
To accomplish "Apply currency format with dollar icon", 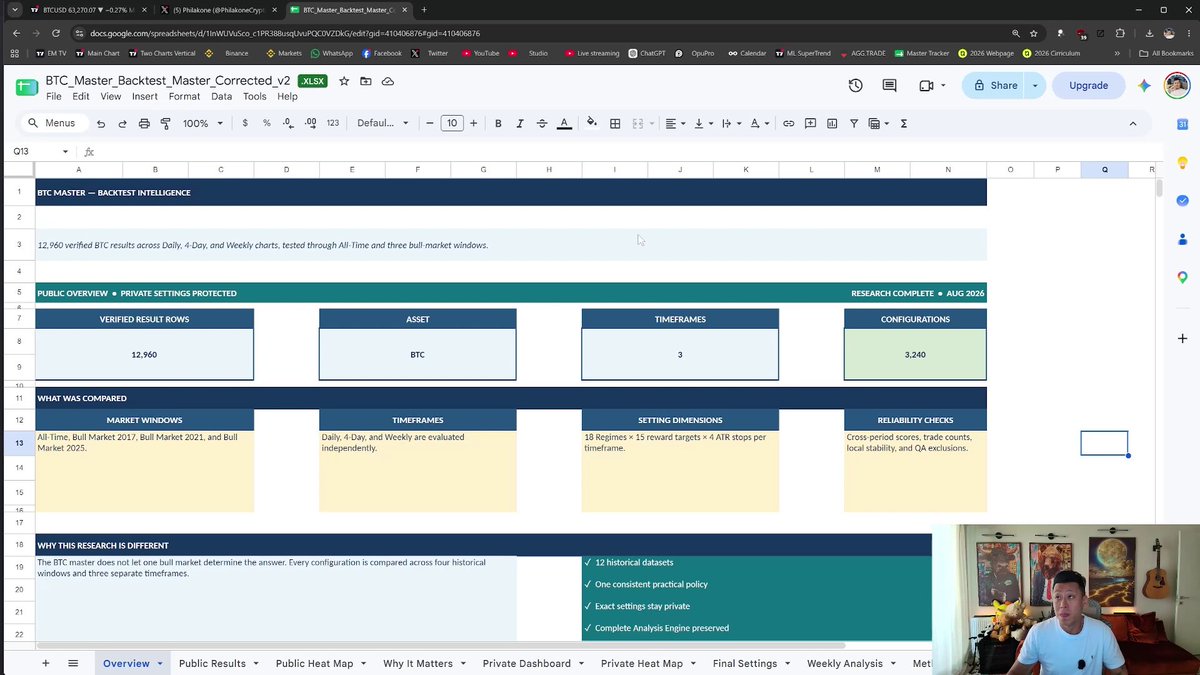I will [x=245, y=123].
